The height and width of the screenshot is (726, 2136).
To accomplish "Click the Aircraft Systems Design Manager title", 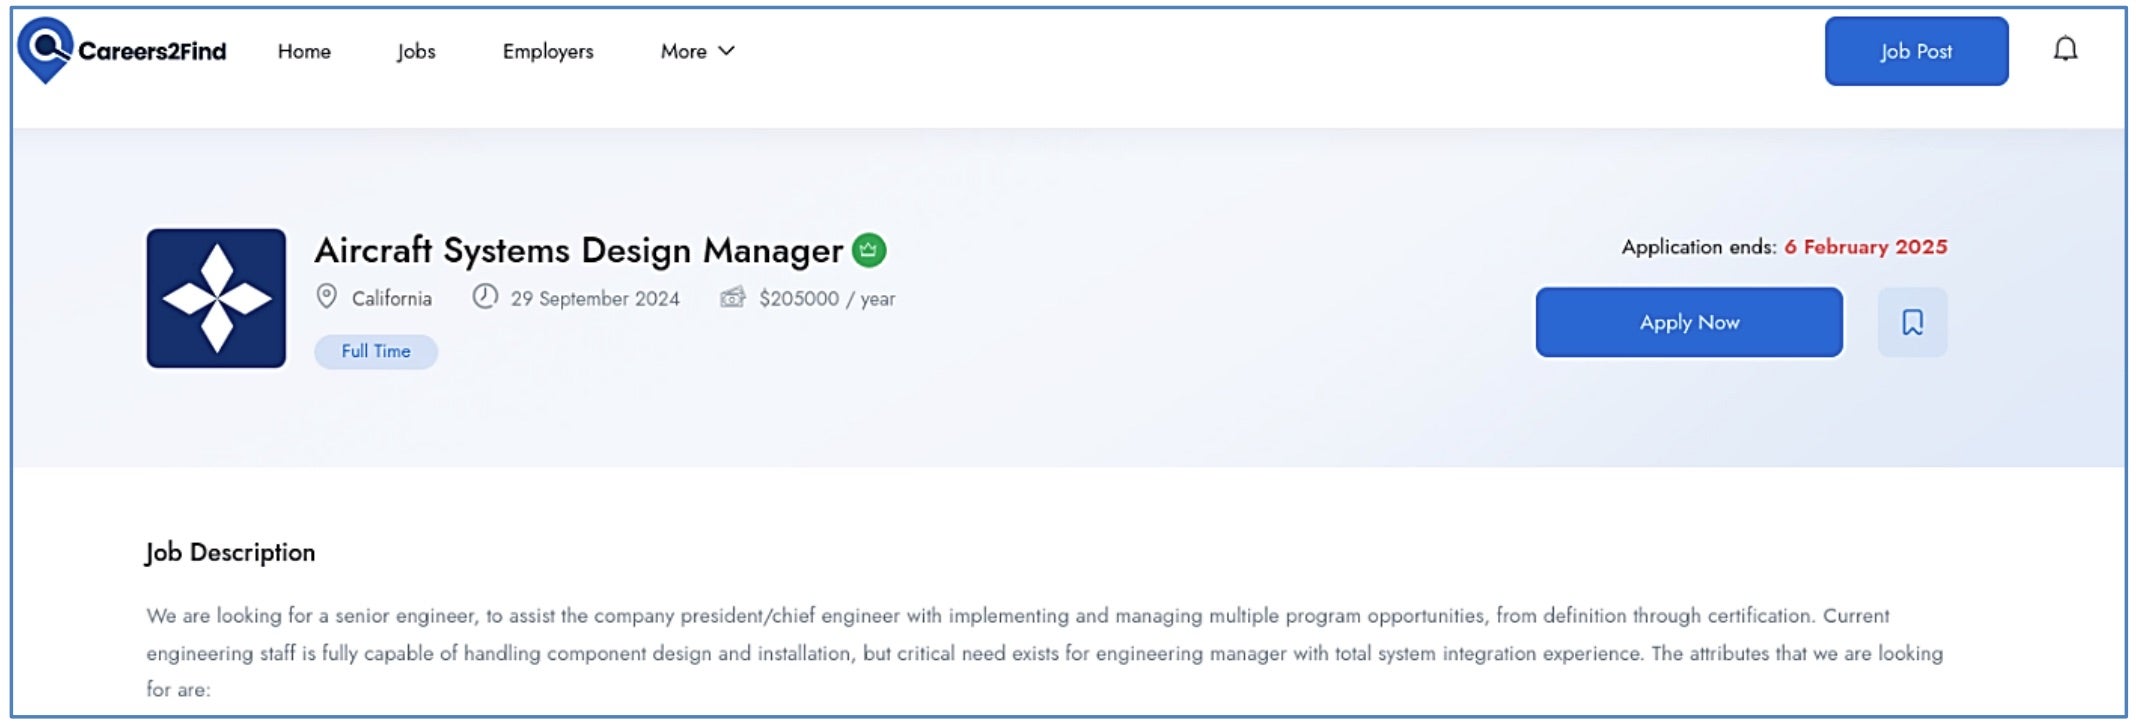I will point(578,250).
